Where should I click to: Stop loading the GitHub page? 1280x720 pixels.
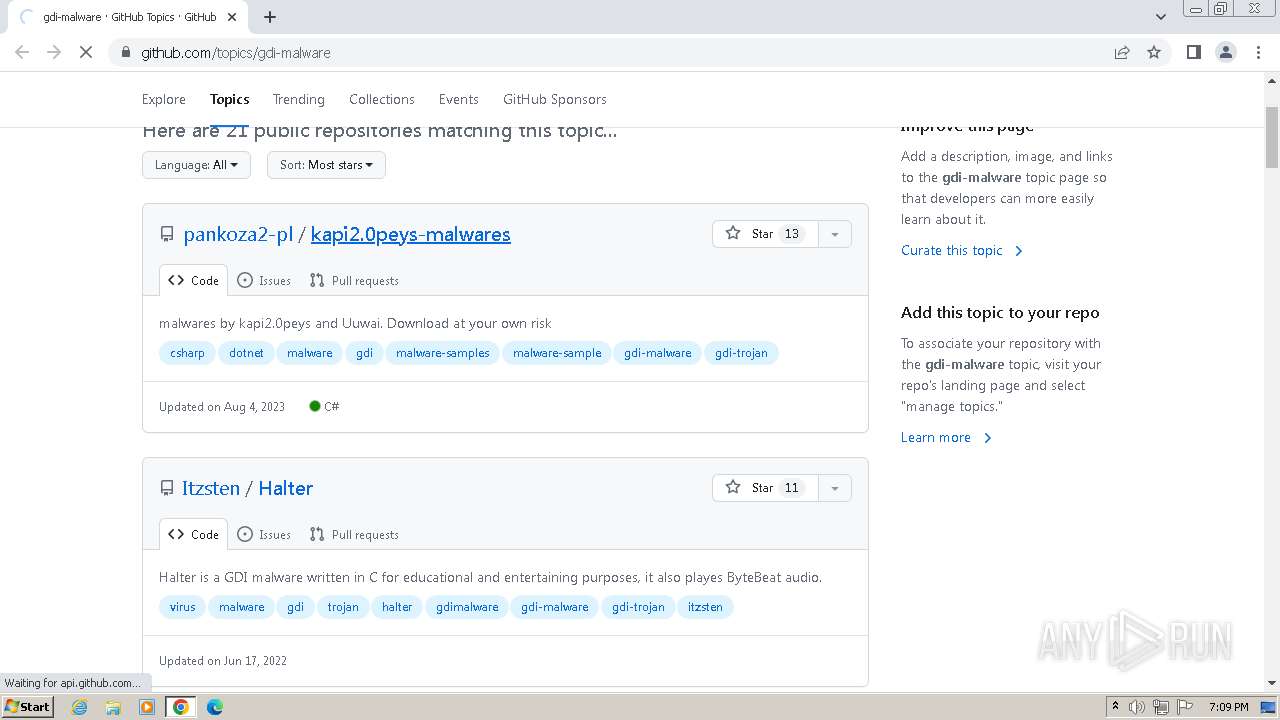pos(86,52)
